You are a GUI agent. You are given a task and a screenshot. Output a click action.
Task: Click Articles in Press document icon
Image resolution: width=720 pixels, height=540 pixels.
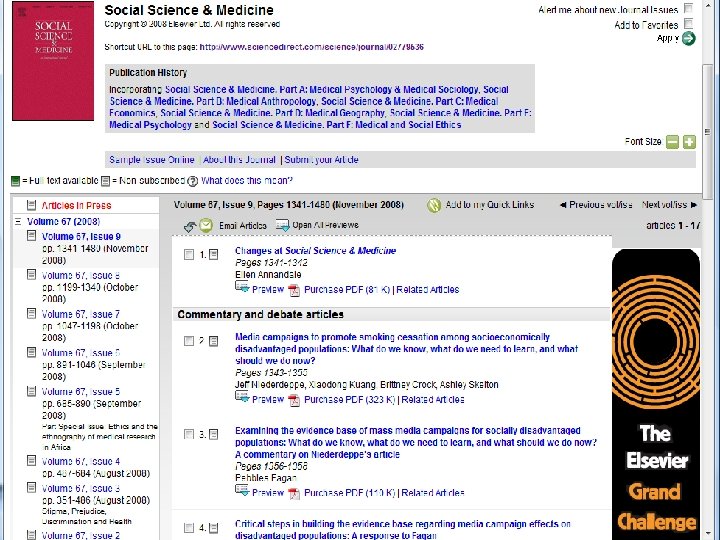click(31, 205)
